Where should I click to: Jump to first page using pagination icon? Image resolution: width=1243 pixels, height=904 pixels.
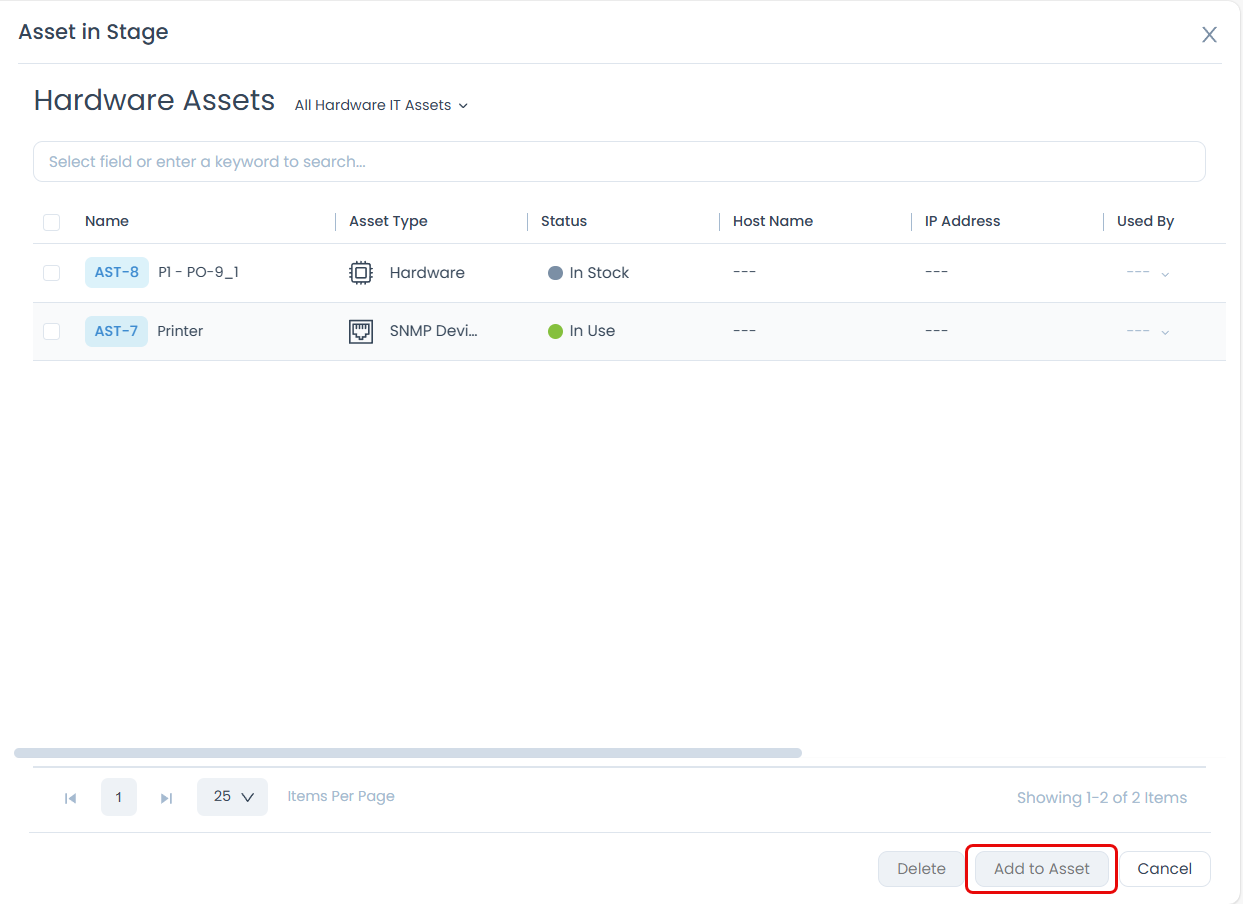(x=70, y=797)
